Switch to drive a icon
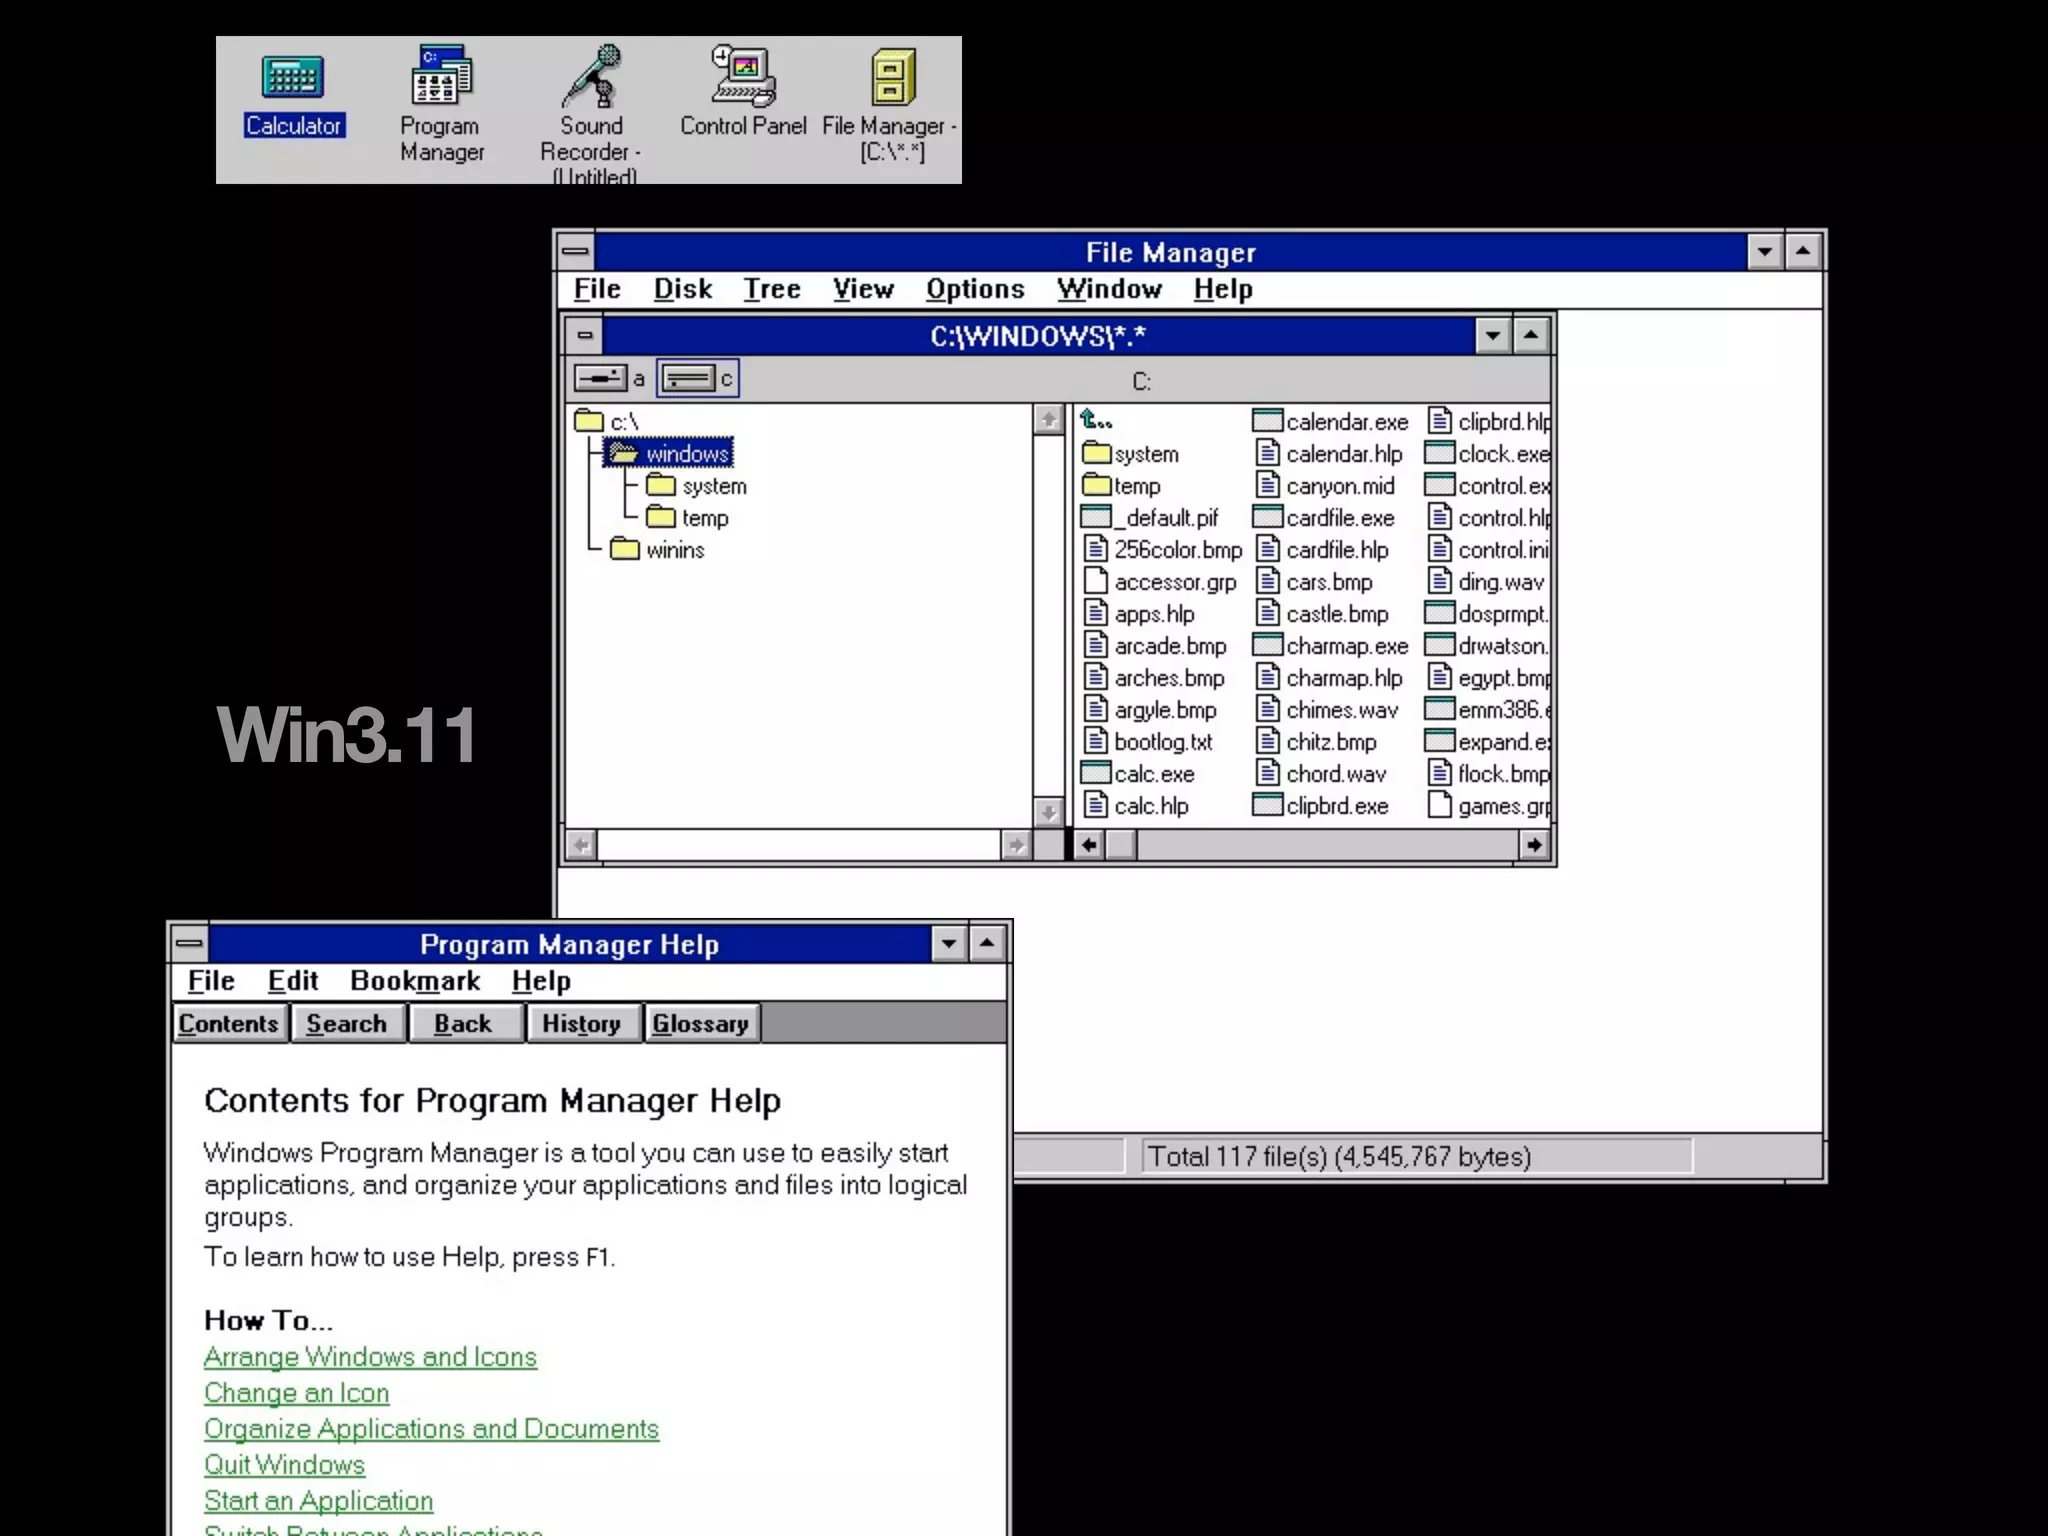The height and width of the screenshot is (1536, 2048). (609, 379)
